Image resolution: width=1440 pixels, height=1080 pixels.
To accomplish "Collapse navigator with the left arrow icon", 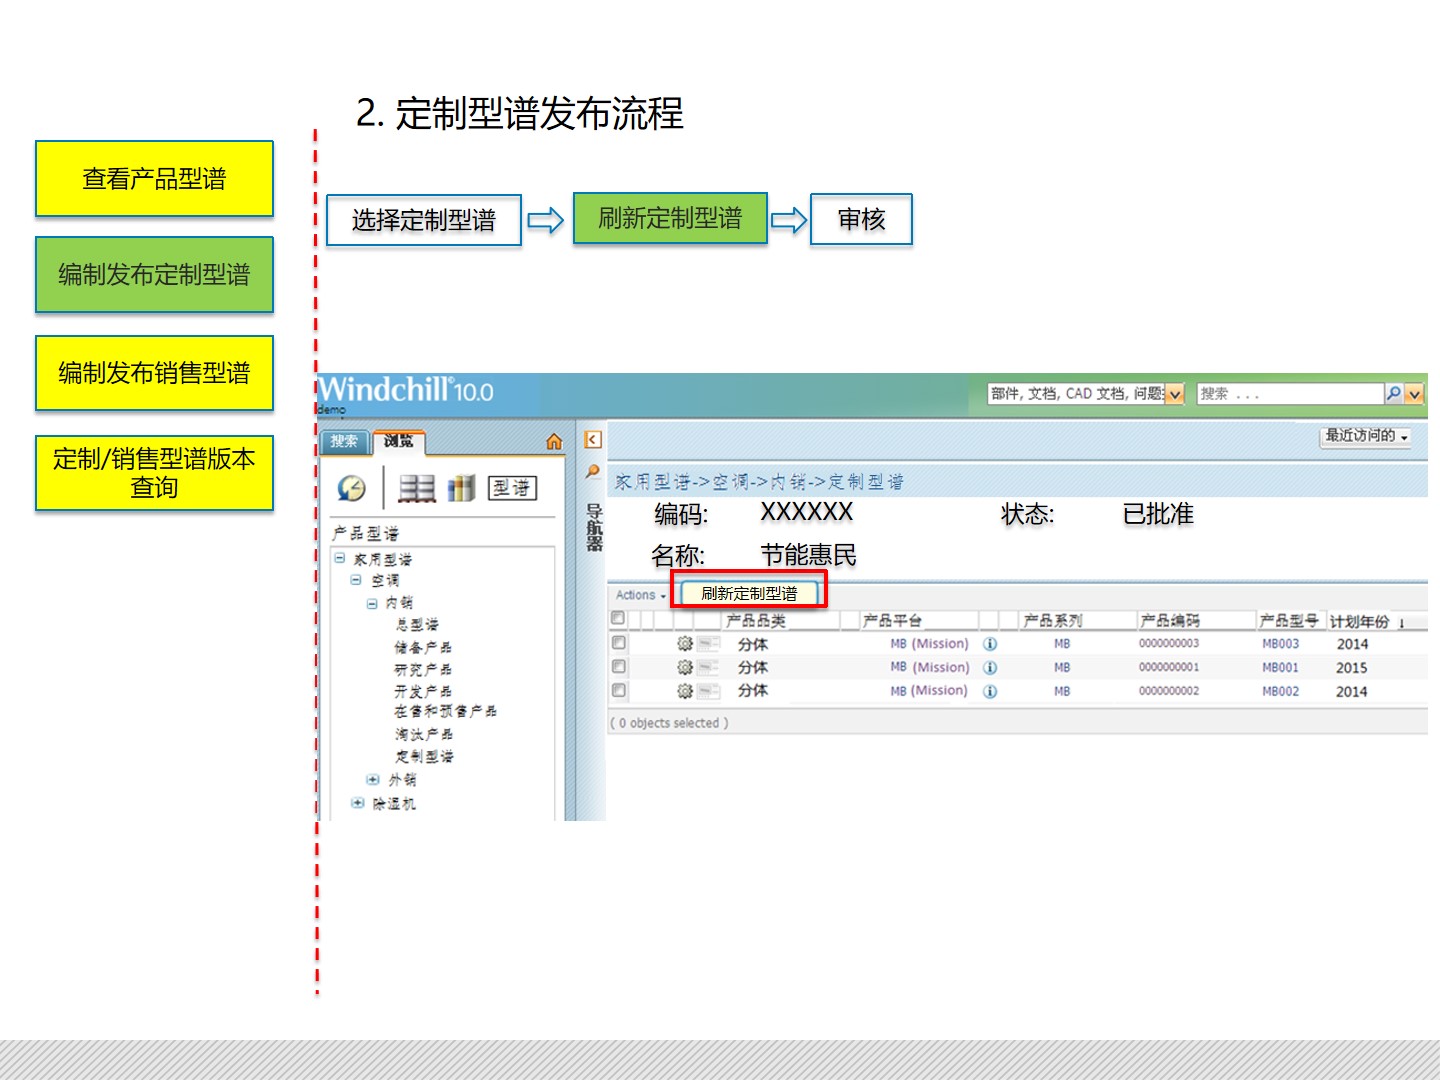I will coord(593,440).
